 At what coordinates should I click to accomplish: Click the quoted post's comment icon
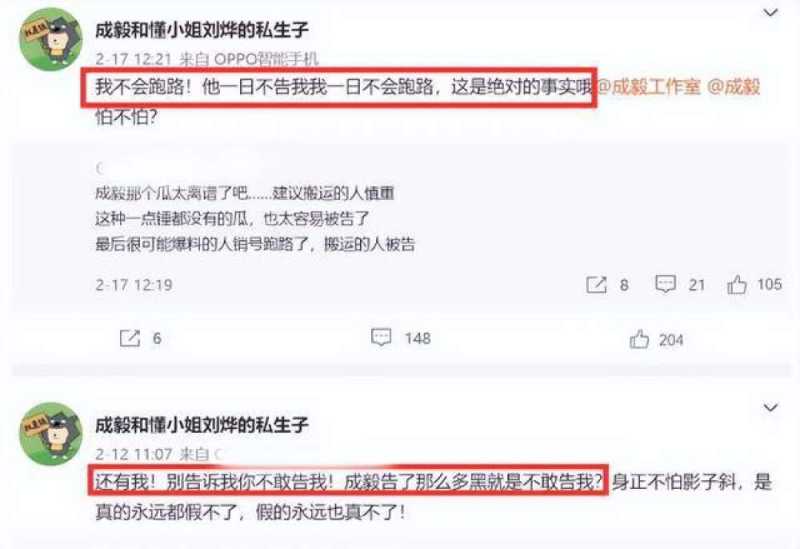click(x=665, y=284)
